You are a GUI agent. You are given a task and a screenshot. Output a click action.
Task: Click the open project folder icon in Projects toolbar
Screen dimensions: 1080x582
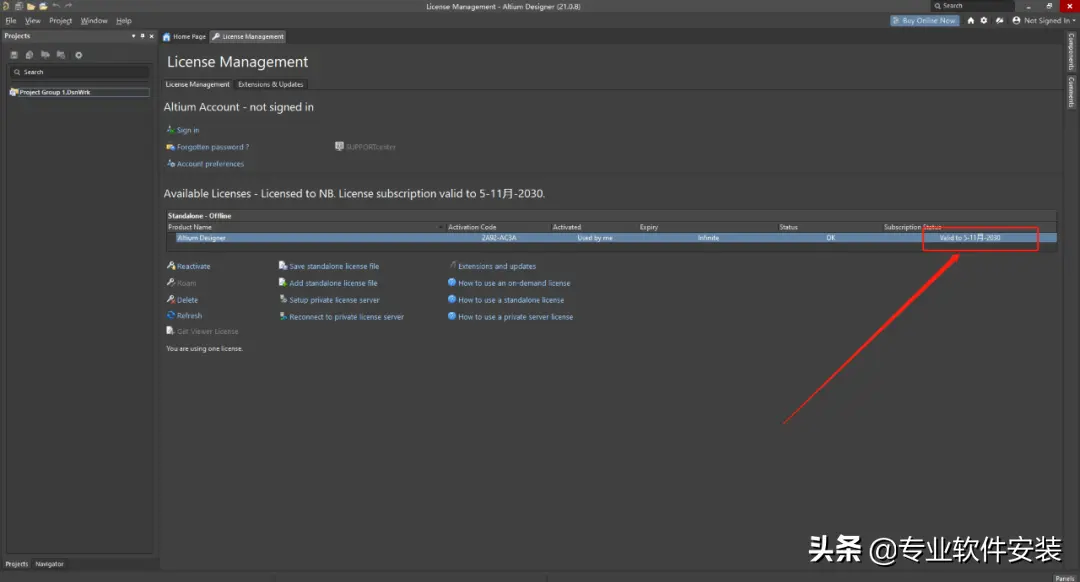click(x=45, y=55)
